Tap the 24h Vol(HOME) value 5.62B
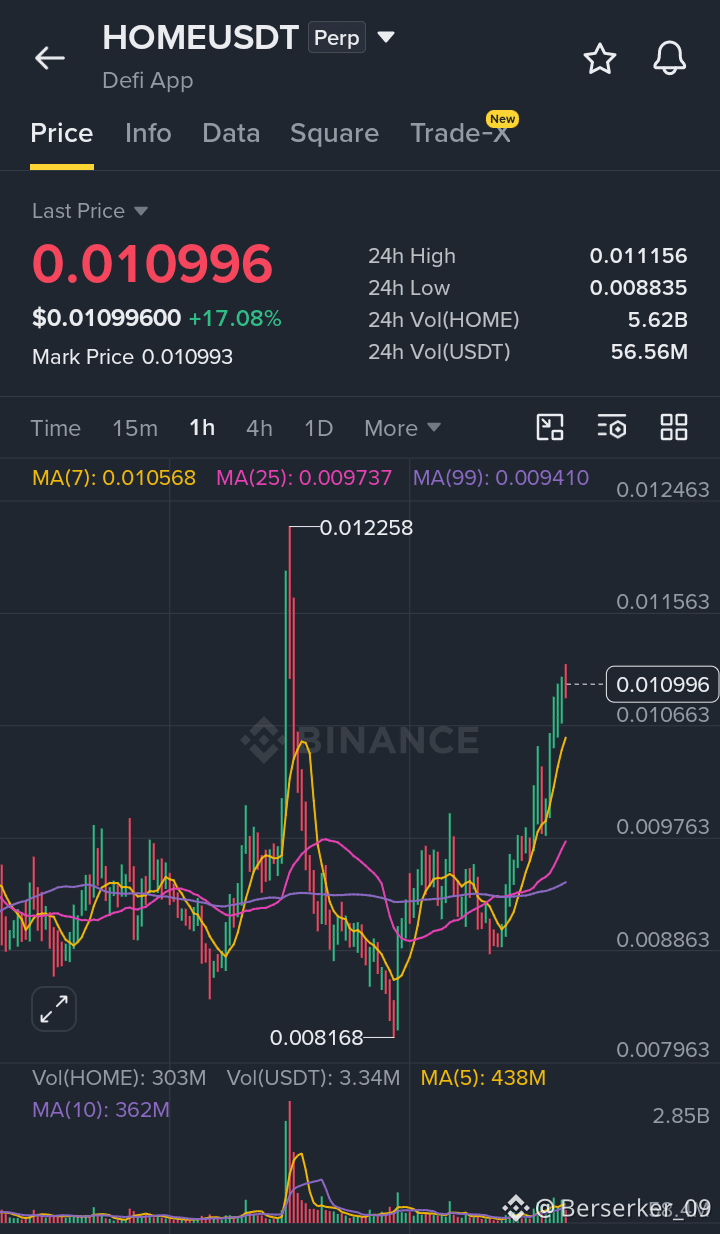The width and height of the screenshot is (720, 1234). (657, 320)
